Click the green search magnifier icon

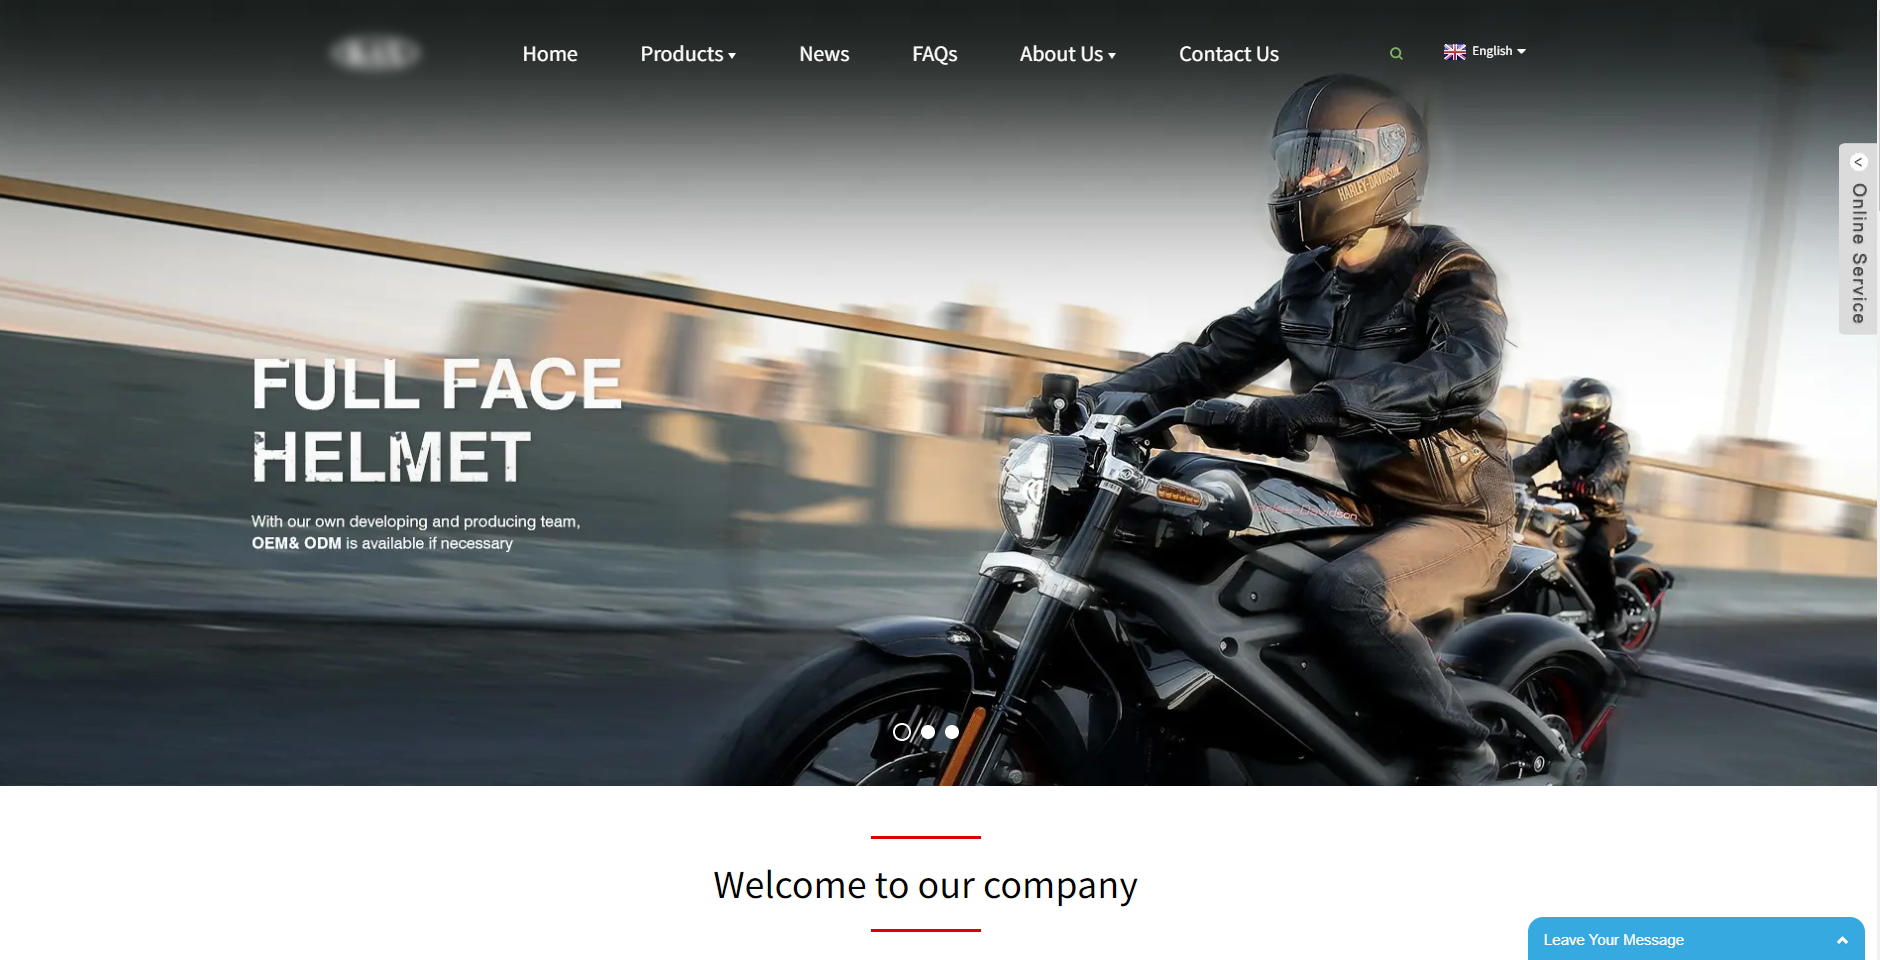point(1396,54)
